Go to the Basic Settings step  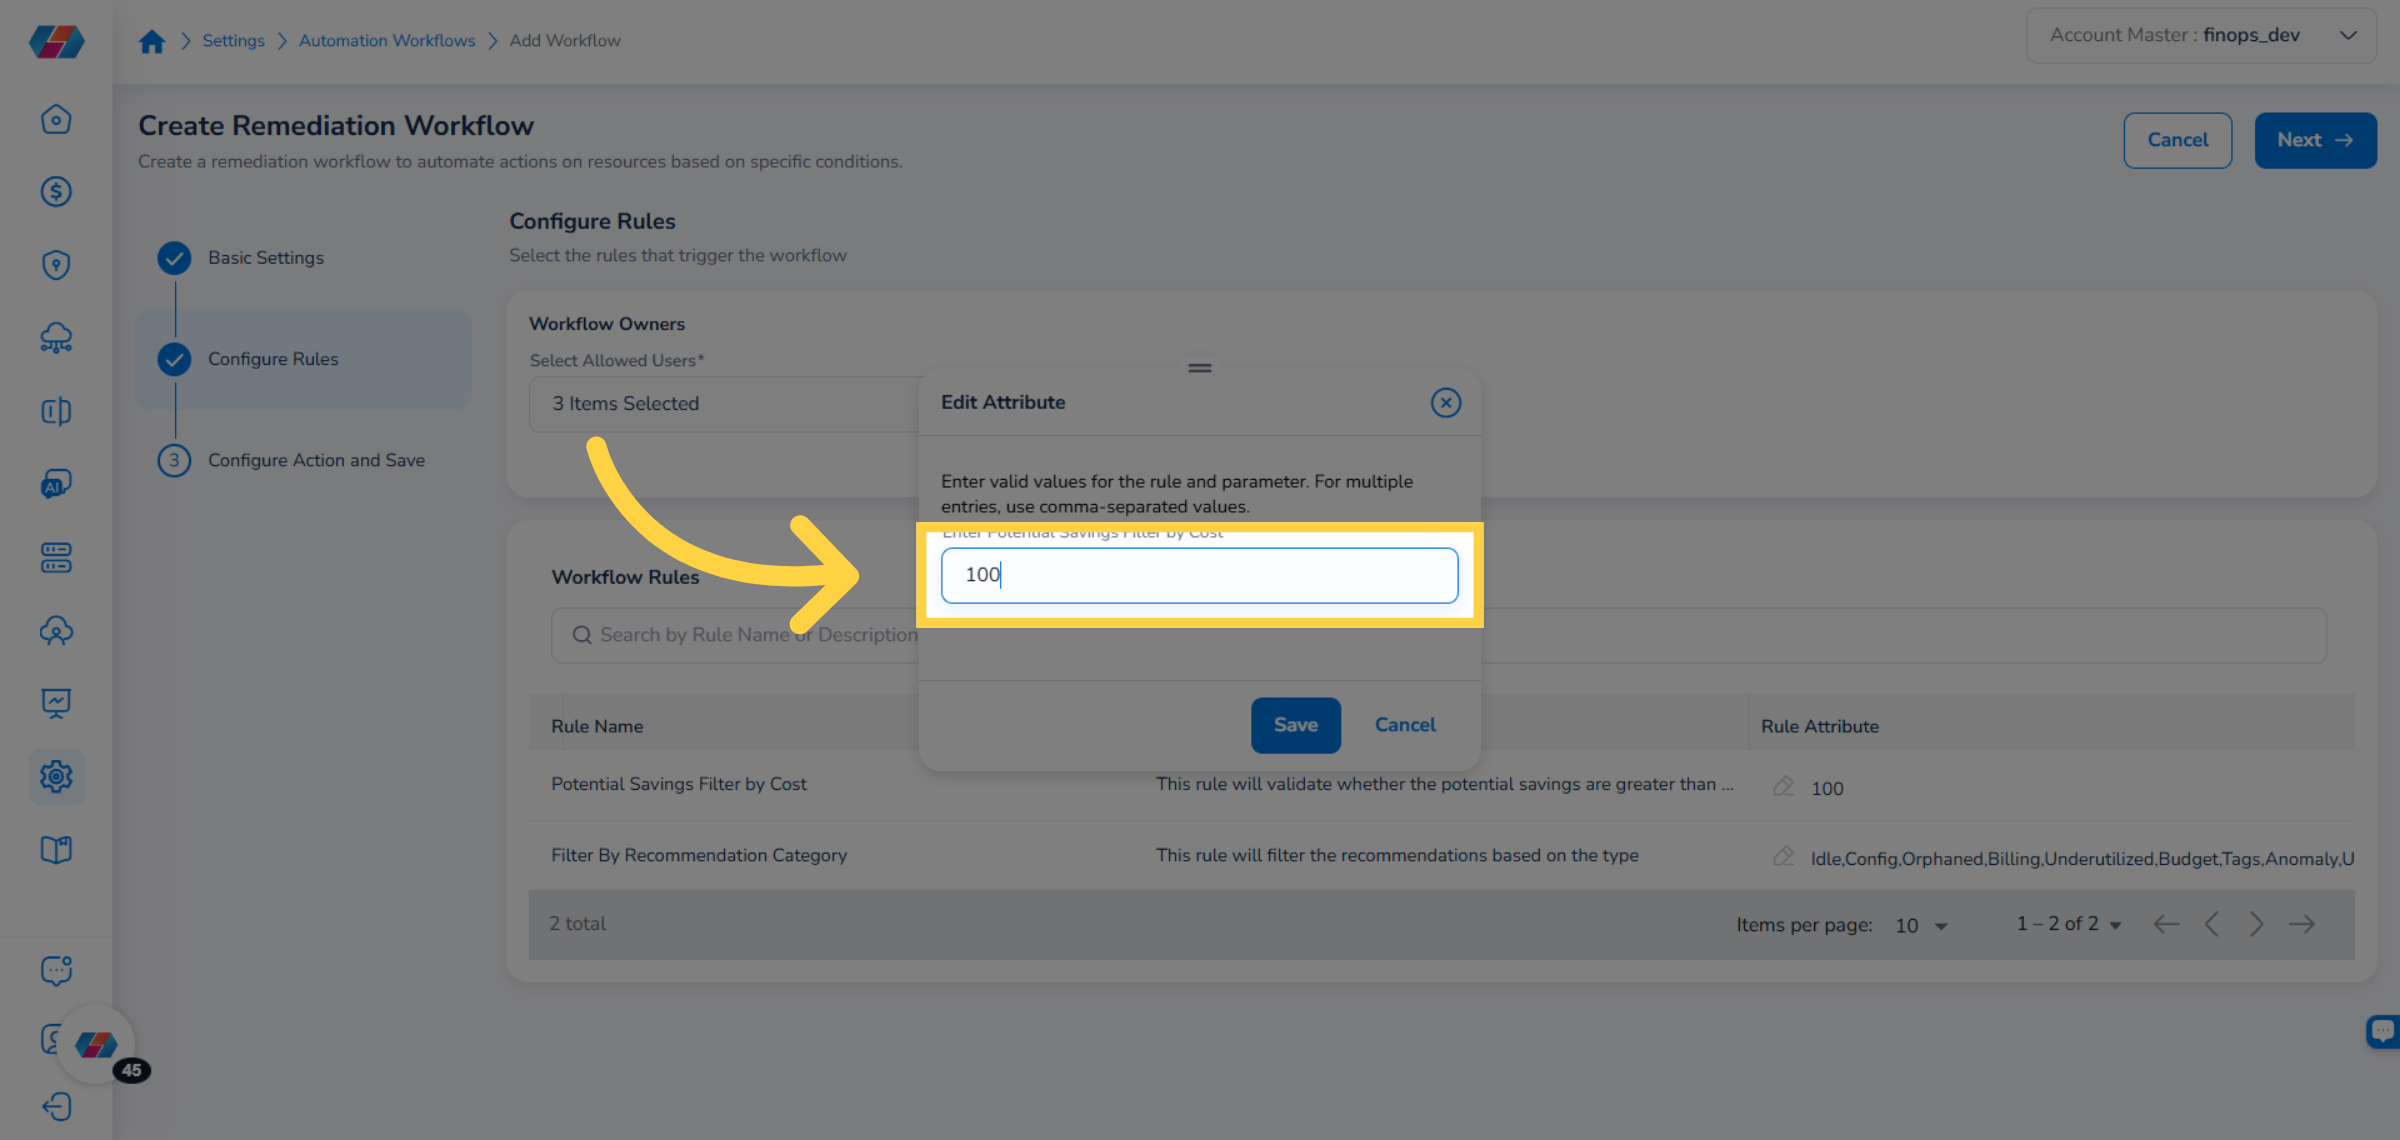[x=265, y=258]
